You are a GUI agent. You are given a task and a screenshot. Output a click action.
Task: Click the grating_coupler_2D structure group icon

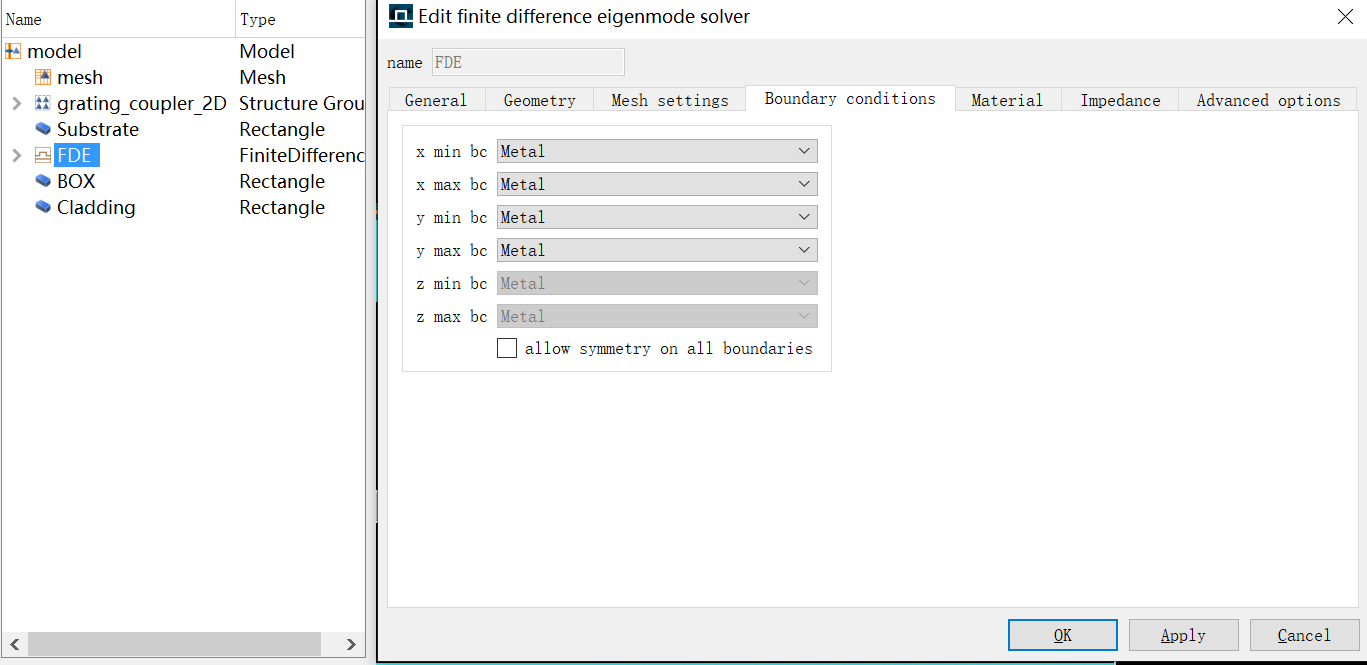43,103
